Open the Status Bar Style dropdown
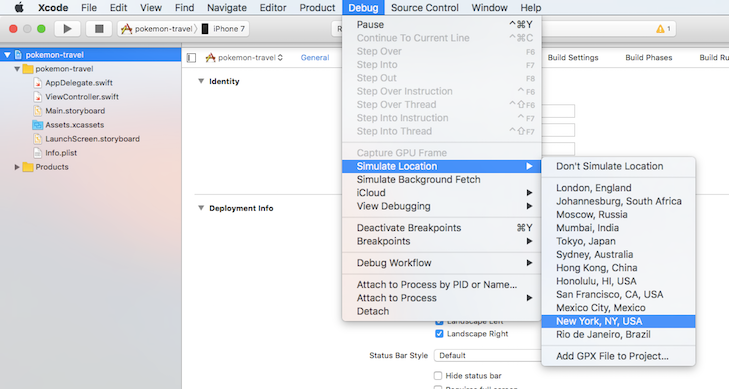The height and width of the screenshot is (389, 729). (487, 355)
